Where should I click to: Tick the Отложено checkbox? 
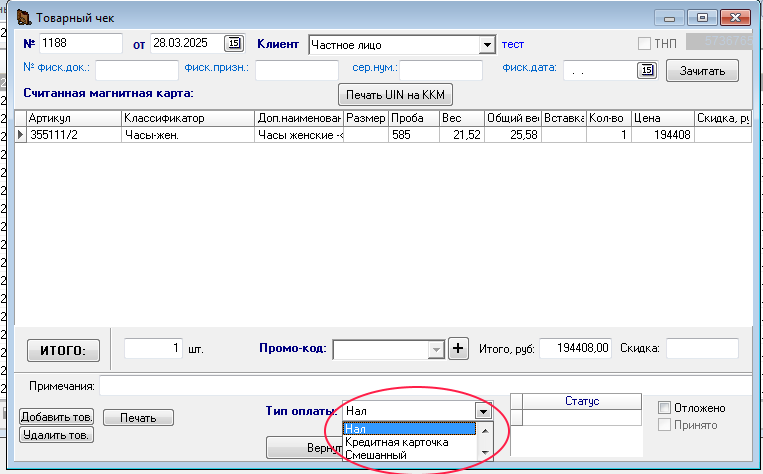(665, 408)
